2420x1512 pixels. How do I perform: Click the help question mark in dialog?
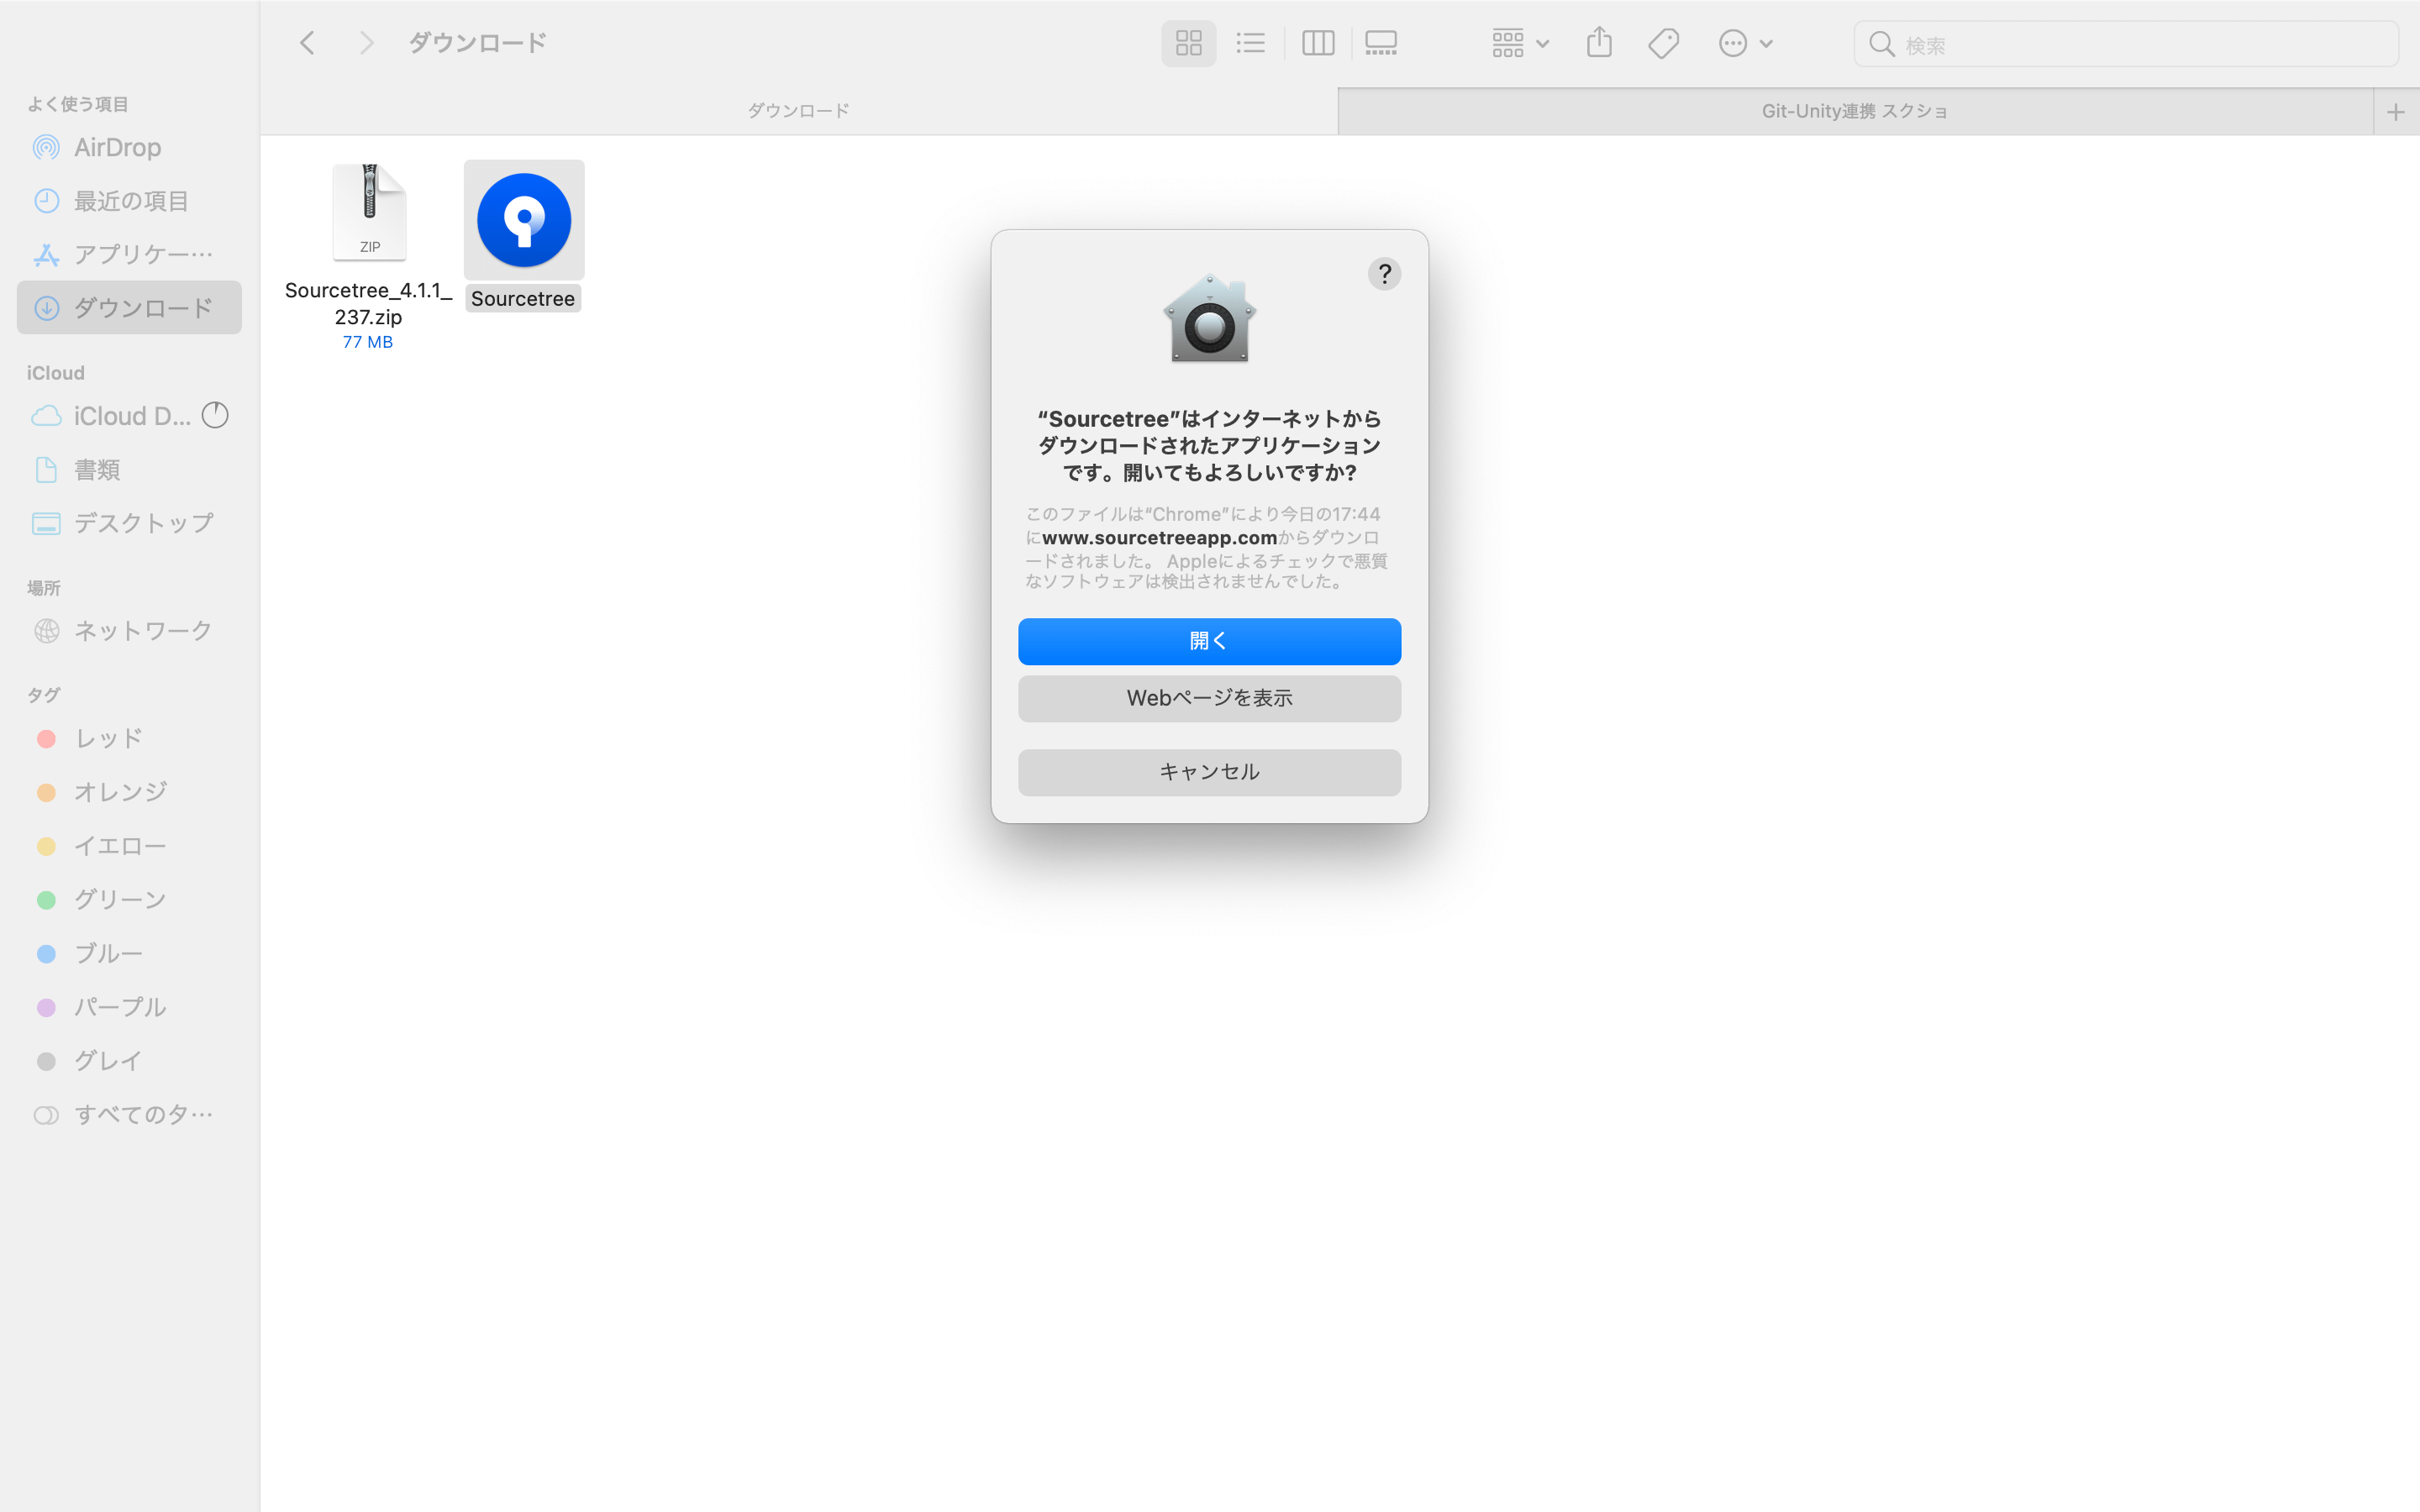[x=1384, y=274]
